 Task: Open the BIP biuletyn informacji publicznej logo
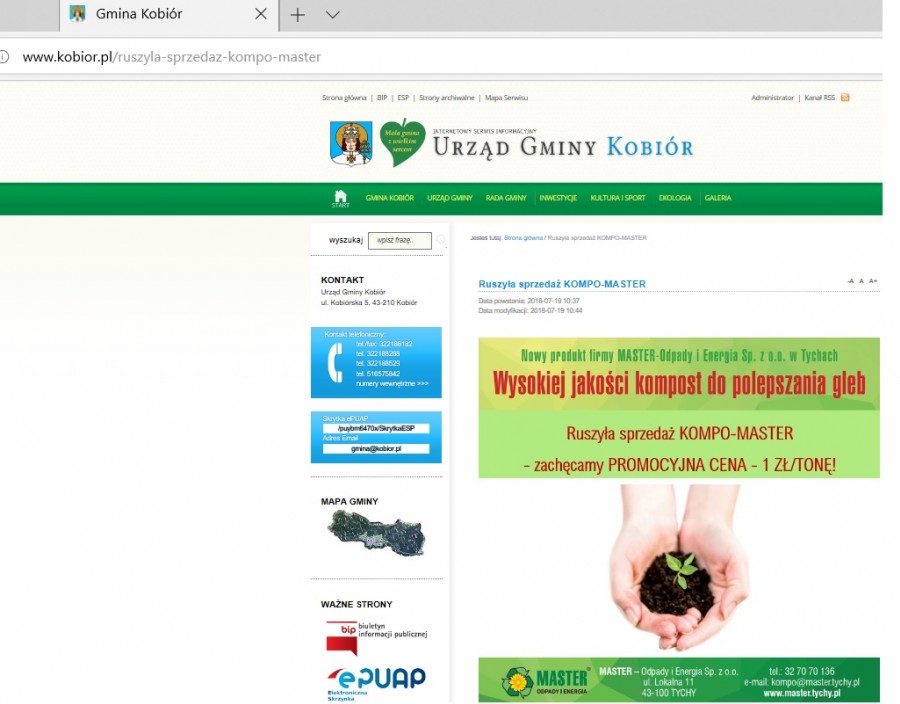pyautogui.click(x=377, y=637)
